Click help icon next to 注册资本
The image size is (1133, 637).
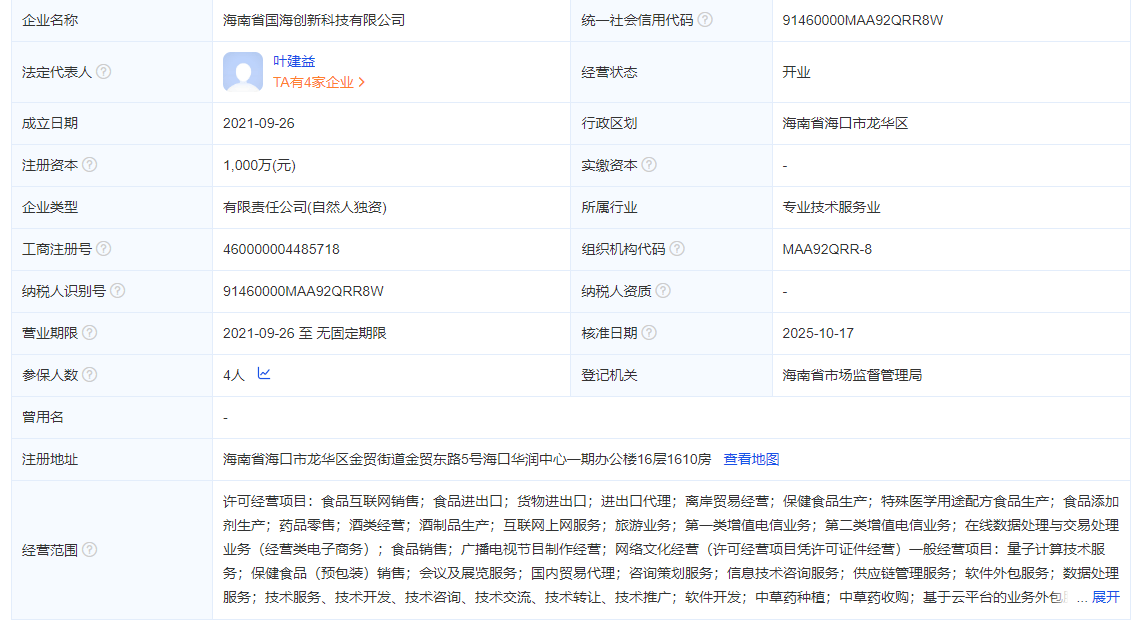coord(90,165)
